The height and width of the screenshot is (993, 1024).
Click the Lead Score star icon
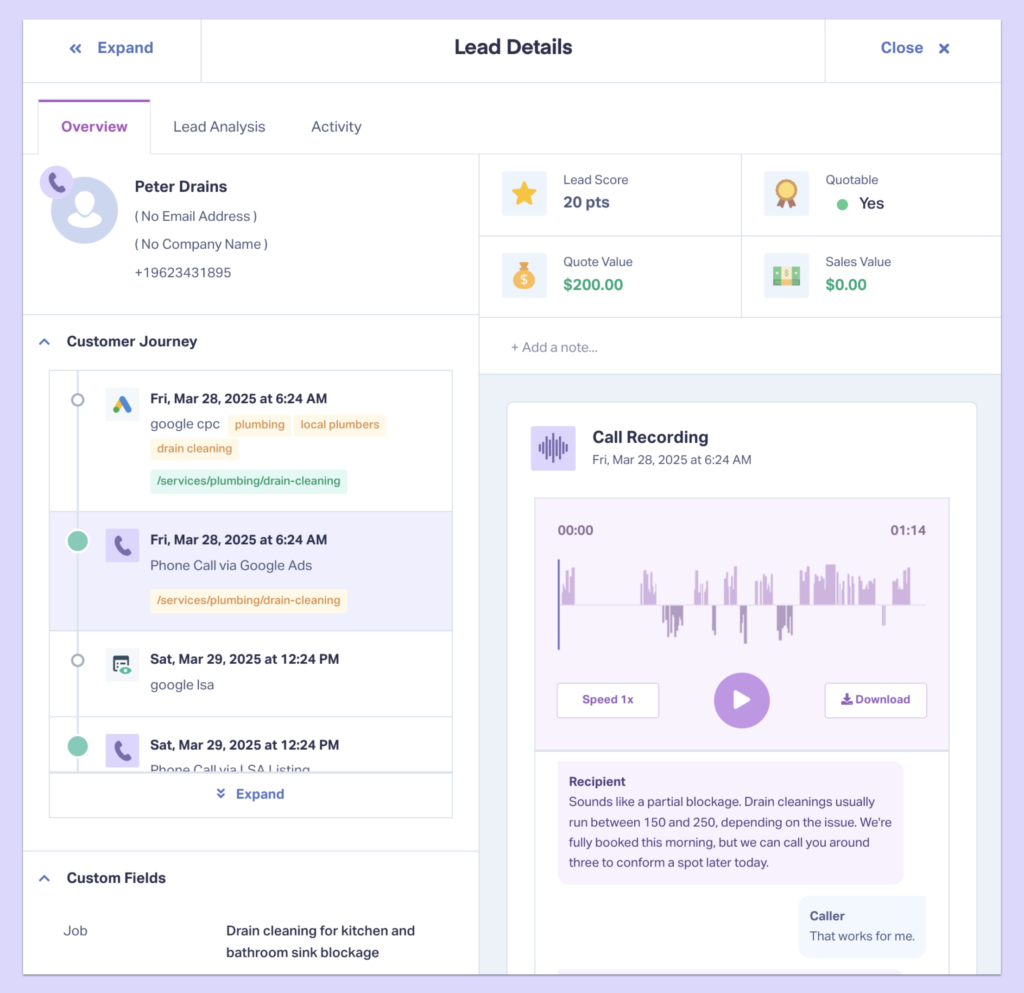tap(524, 192)
